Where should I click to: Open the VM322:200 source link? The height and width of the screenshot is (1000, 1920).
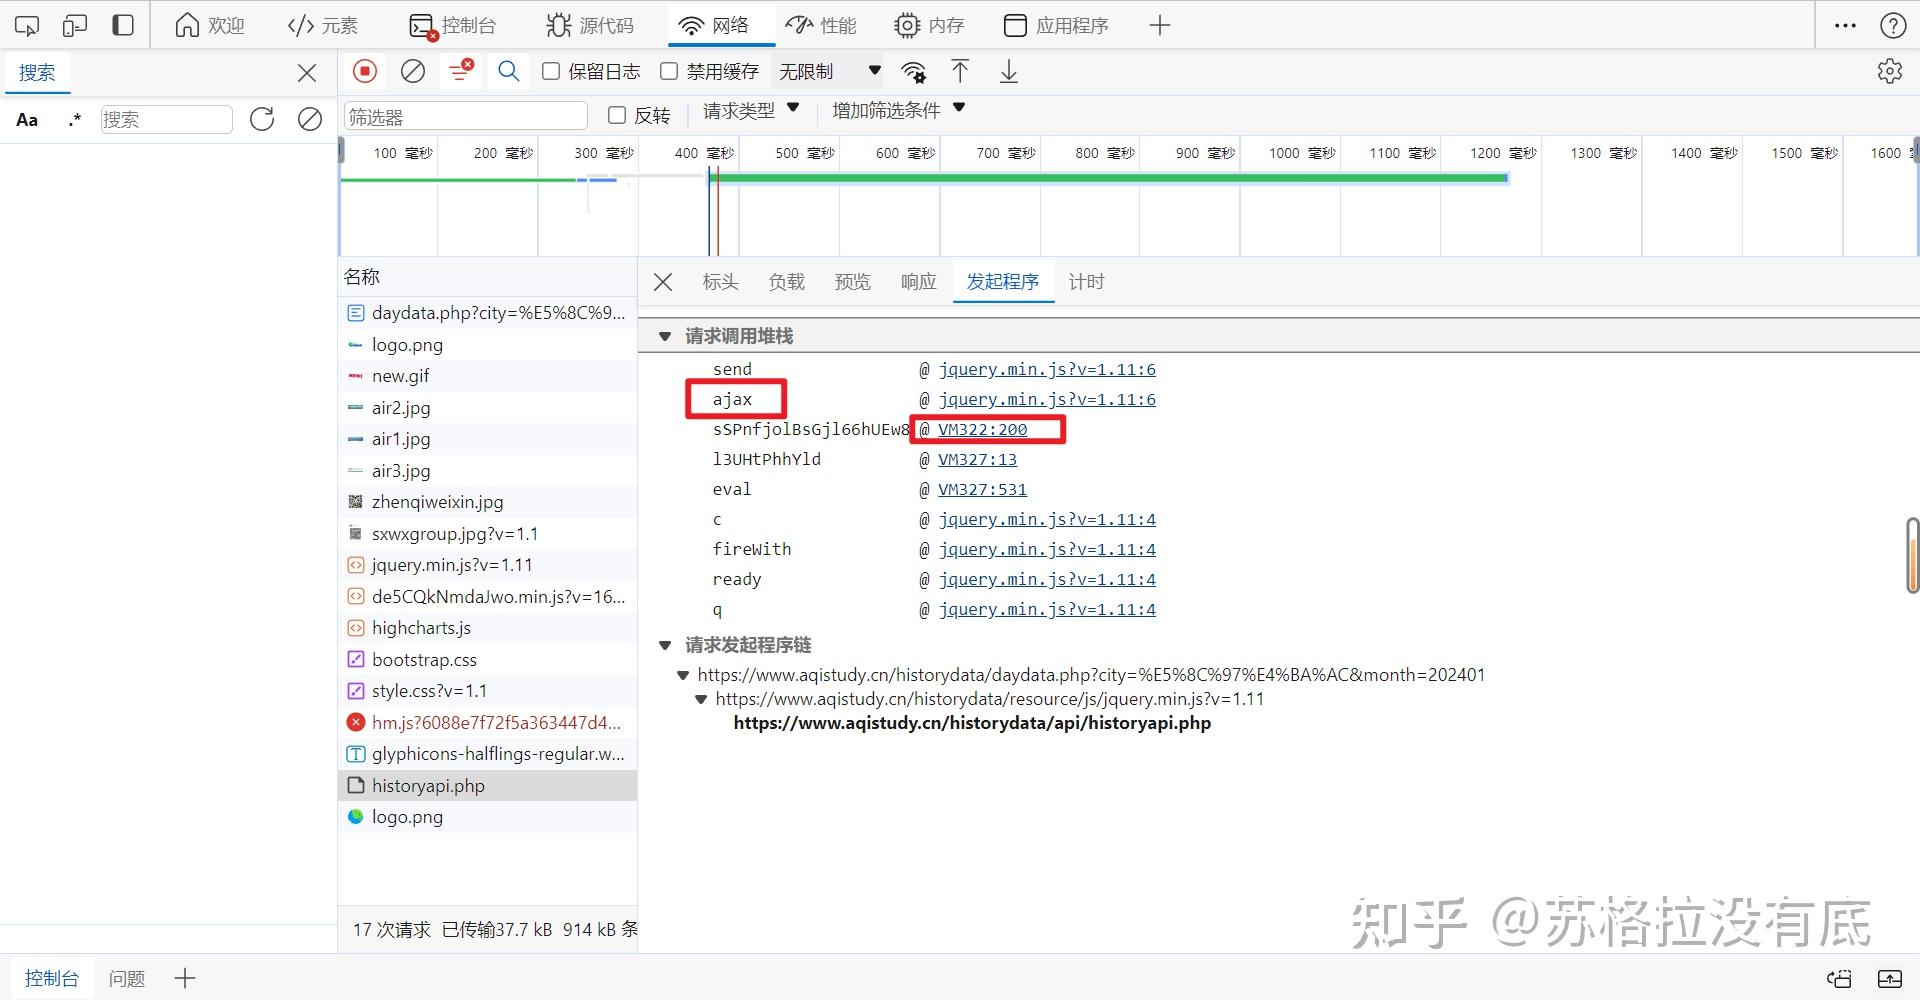(982, 429)
